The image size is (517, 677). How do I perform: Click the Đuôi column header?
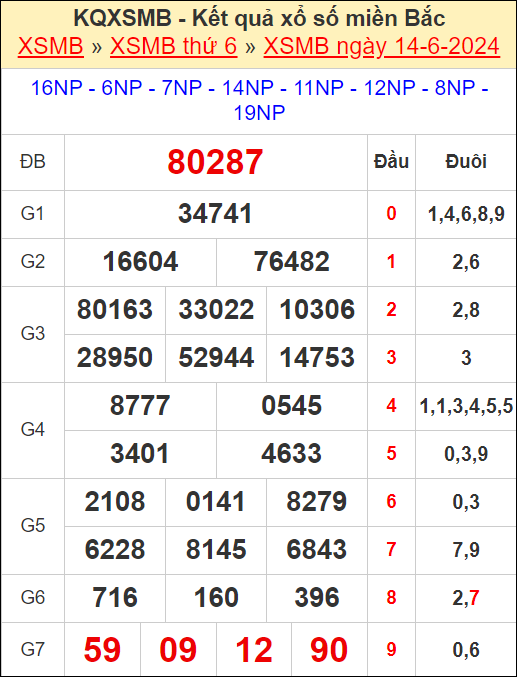(466, 161)
